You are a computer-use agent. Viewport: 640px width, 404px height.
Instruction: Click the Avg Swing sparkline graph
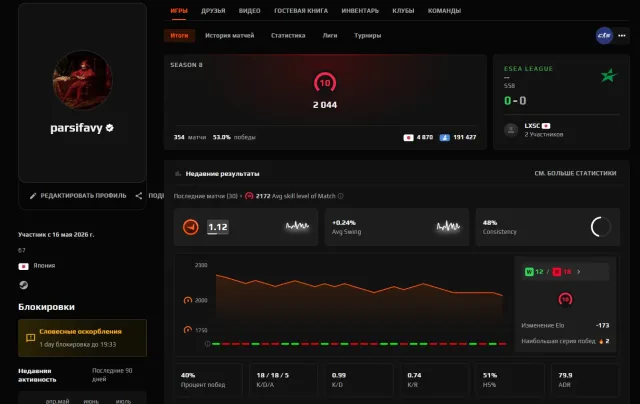[448, 226]
